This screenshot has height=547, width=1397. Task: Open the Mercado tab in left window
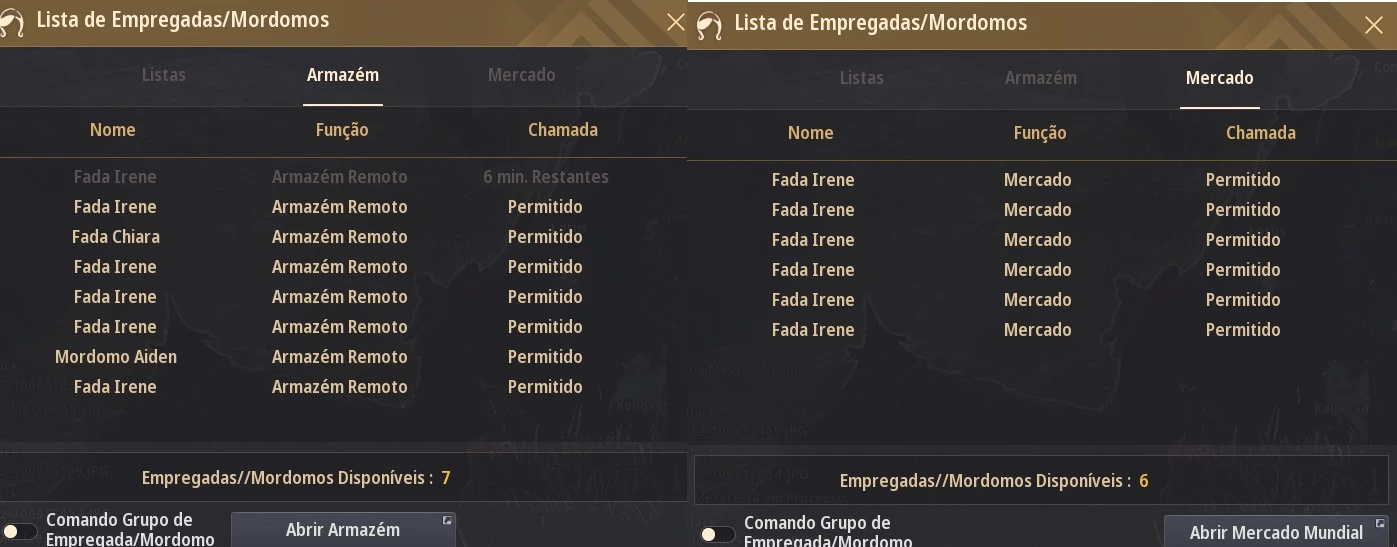[521, 75]
